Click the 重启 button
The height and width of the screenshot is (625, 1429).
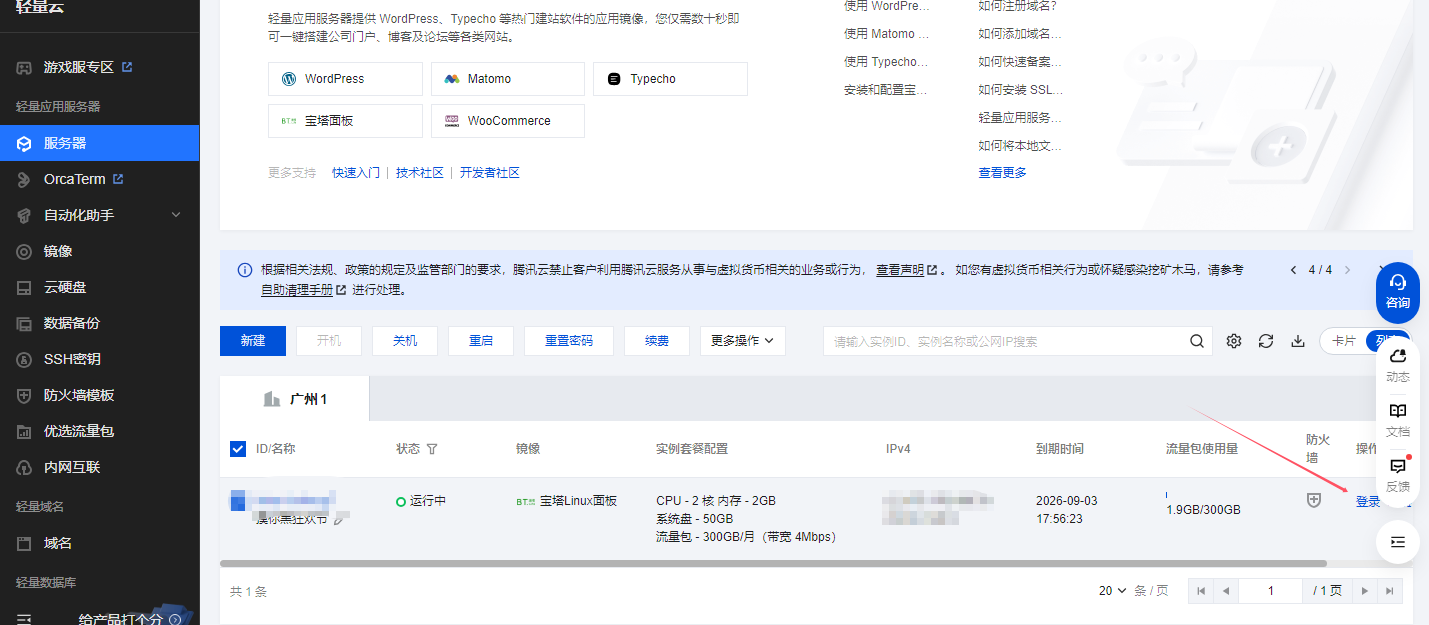(481, 341)
